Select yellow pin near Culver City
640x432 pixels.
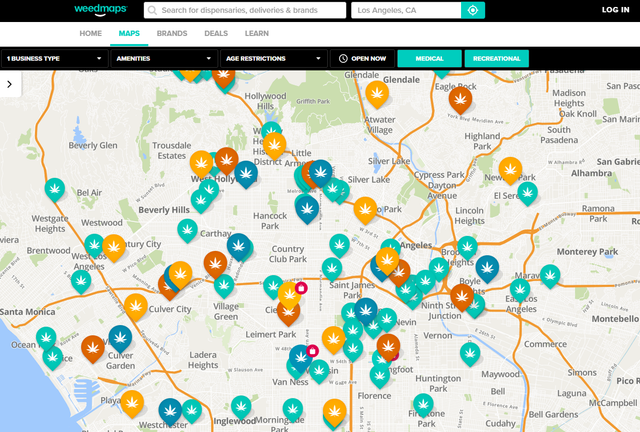(136, 306)
